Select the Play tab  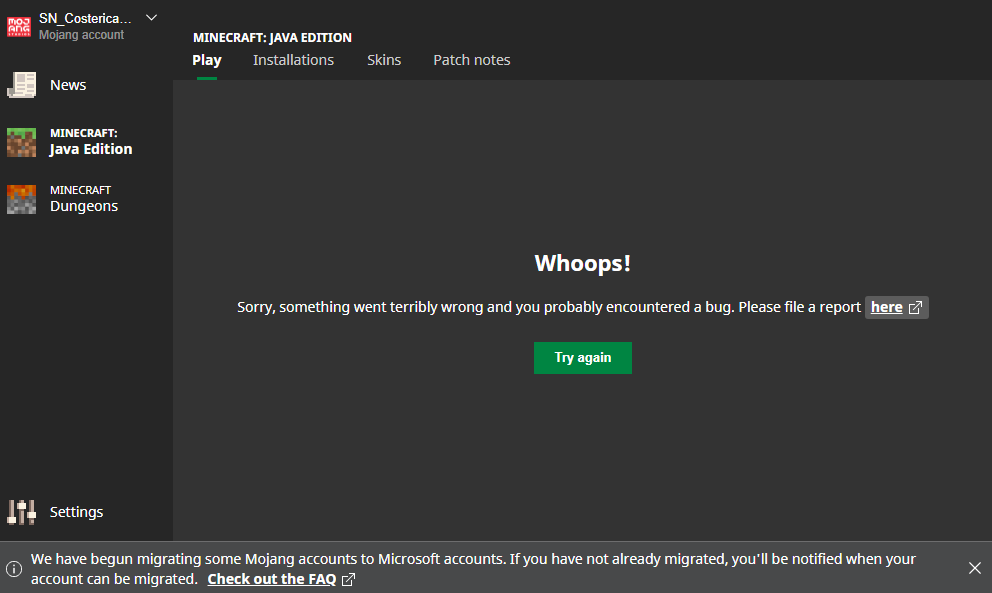point(207,60)
